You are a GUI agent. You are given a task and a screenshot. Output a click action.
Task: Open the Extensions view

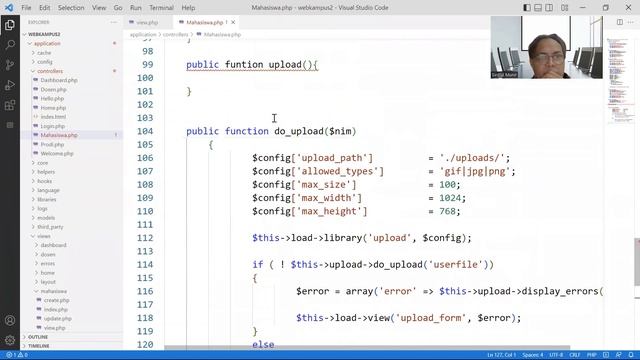10,105
